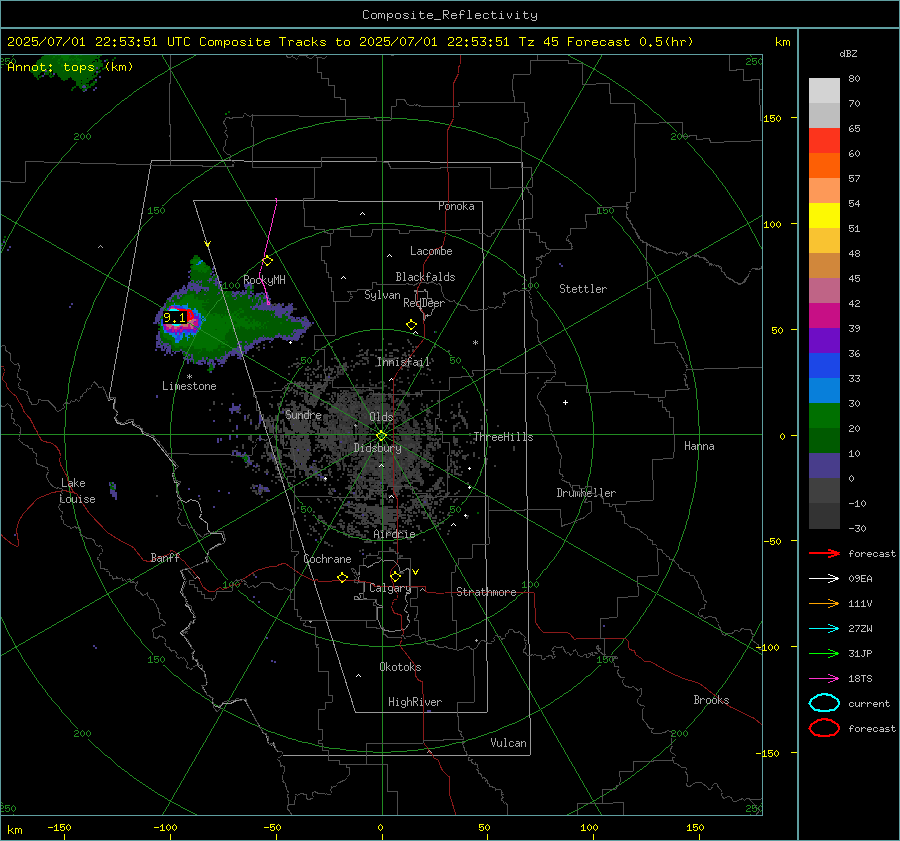Click the Lake Louise label
This screenshot has height=841, width=900.
pos(77,491)
